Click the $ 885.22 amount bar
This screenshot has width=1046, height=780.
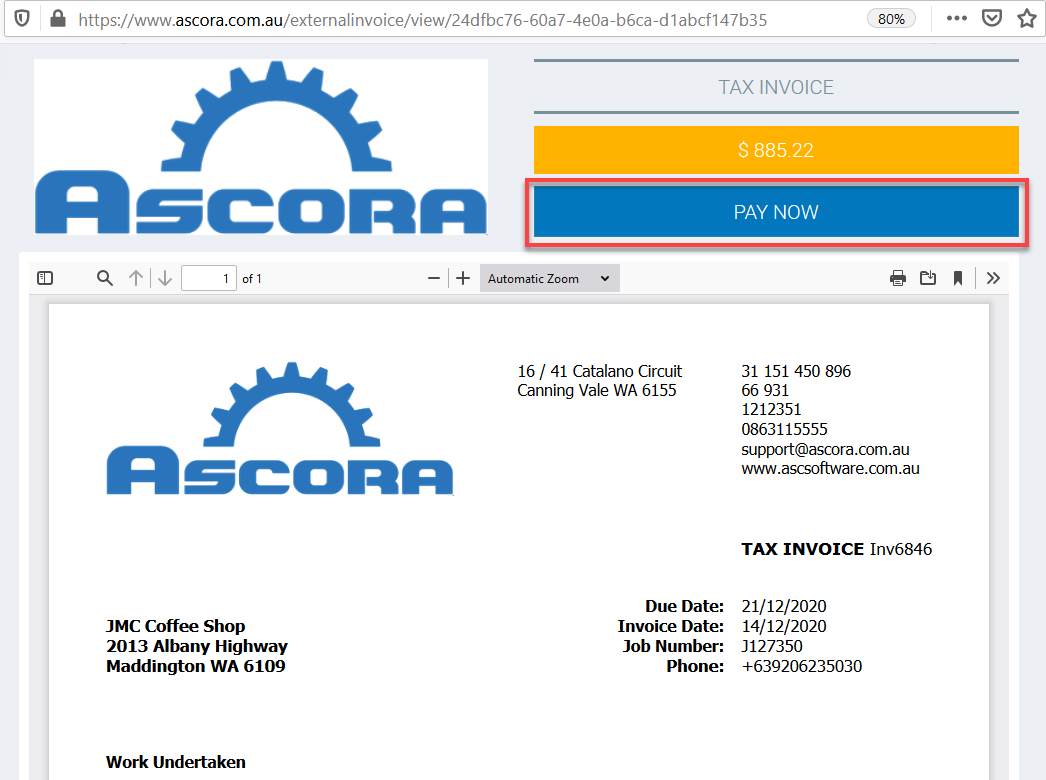(776, 150)
